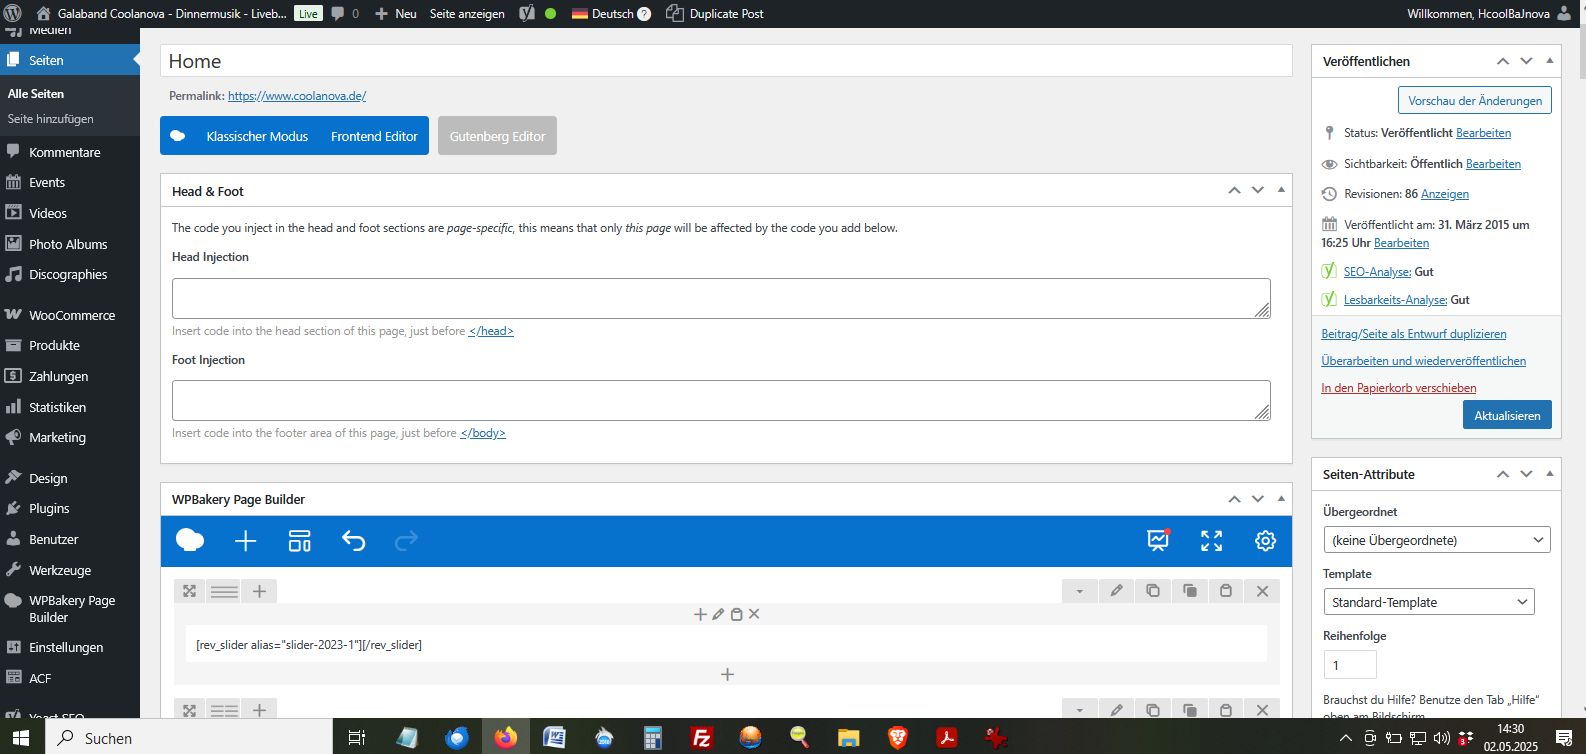Click the move handle of the rev_slider row

189,591
